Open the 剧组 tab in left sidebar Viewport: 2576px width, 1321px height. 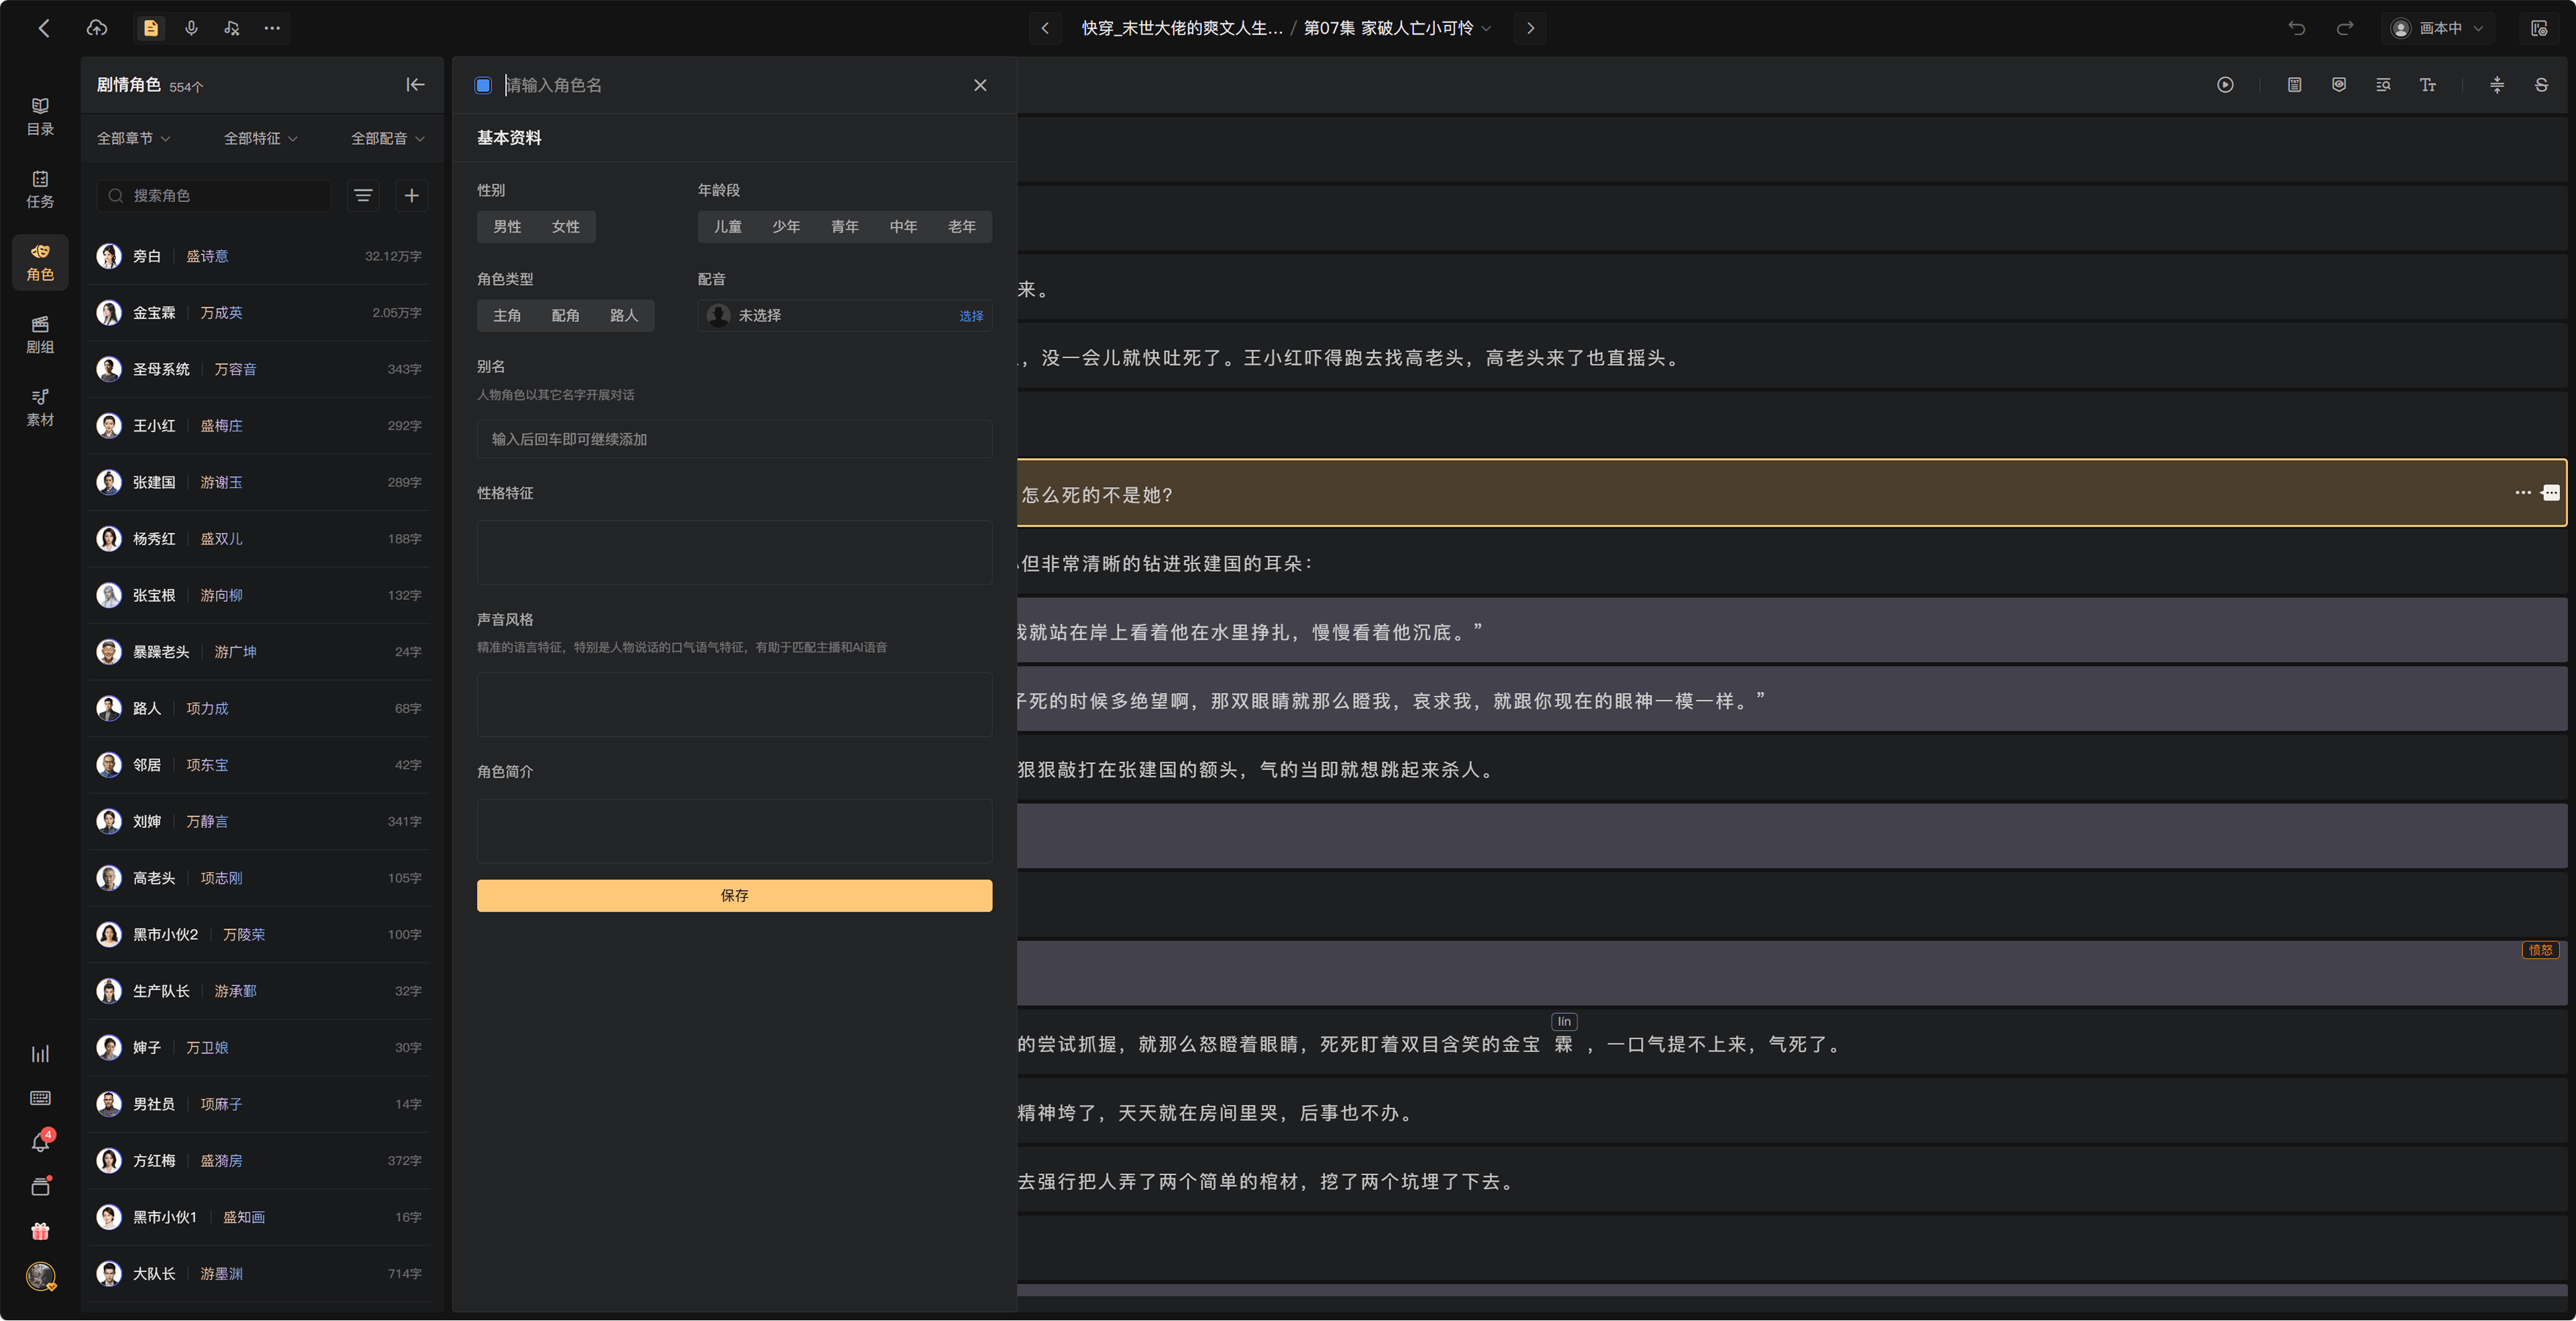[x=40, y=335]
